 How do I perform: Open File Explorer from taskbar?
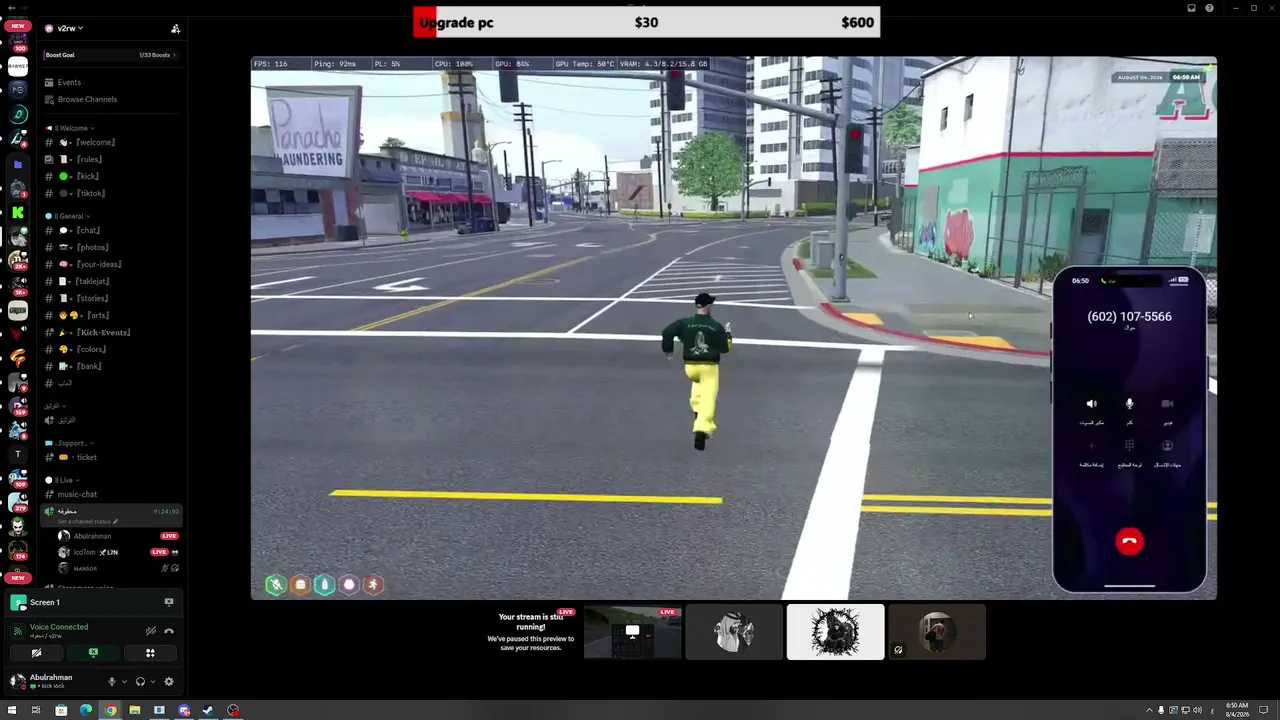pyautogui.click(x=135, y=711)
